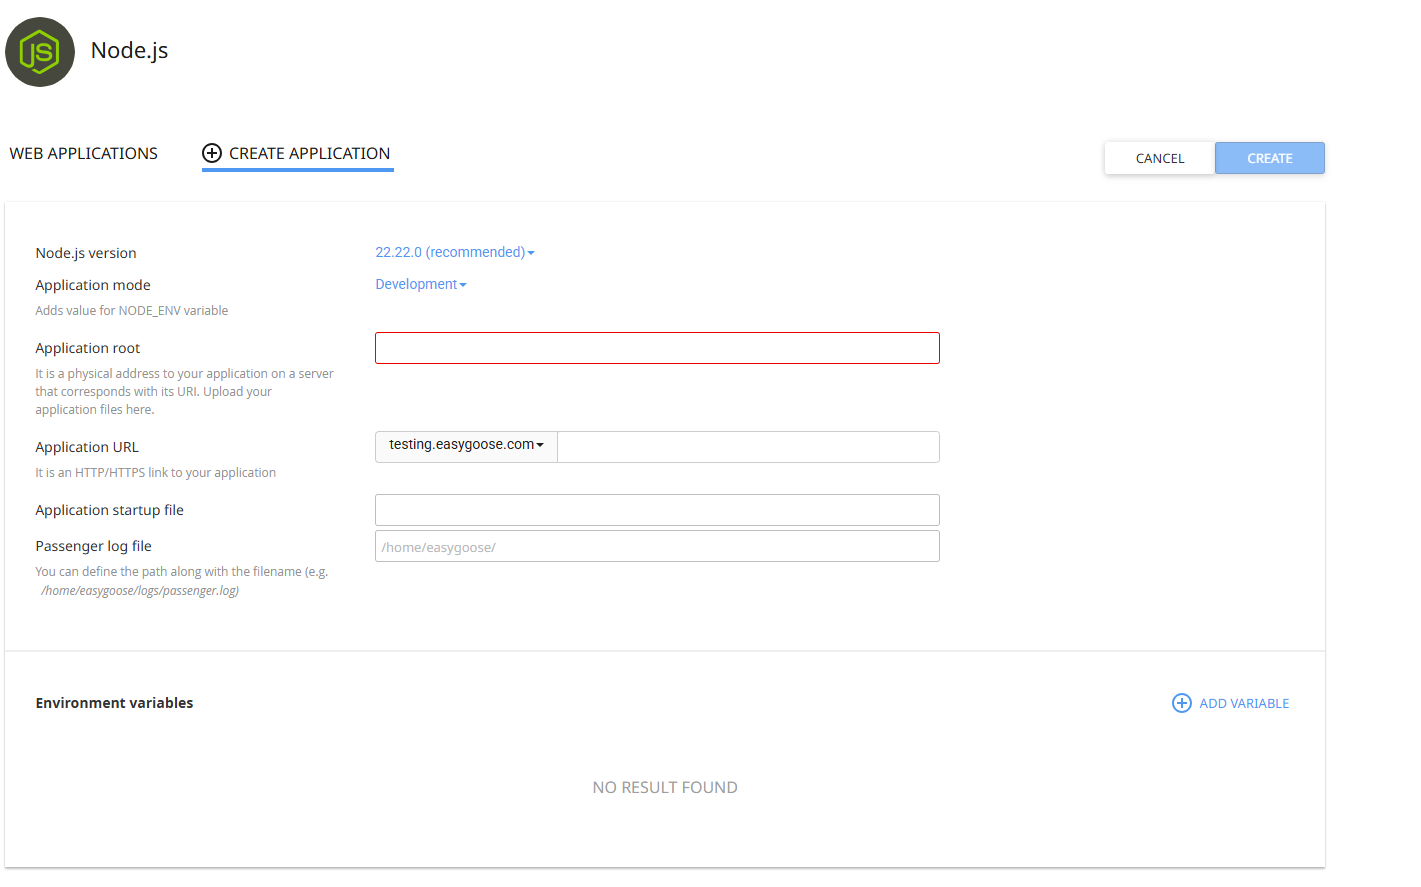Switch to the WEB APPLICATIONS tab

[83, 153]
